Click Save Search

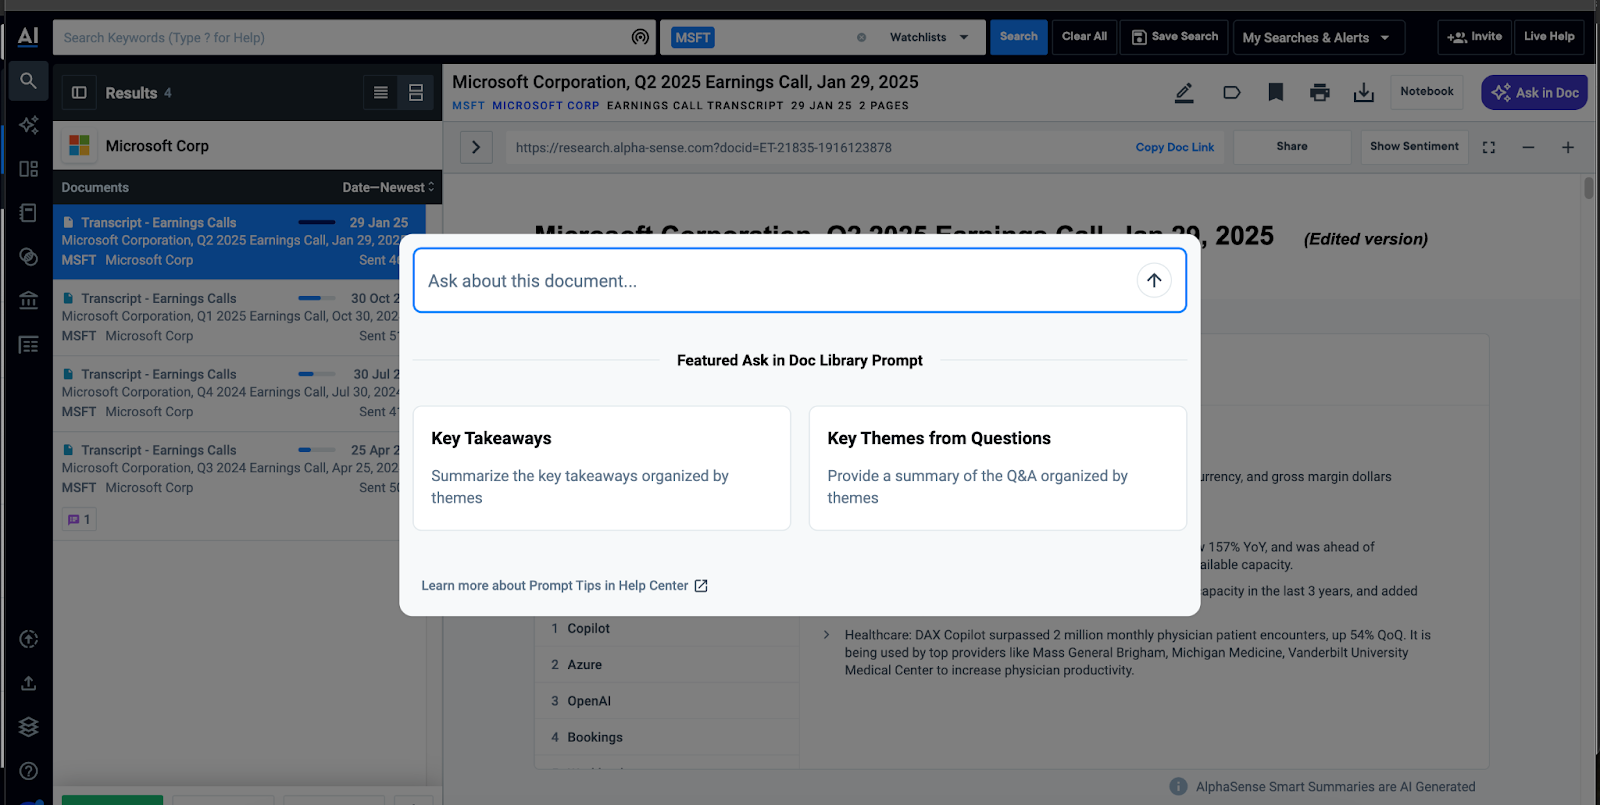point(1174,37)
